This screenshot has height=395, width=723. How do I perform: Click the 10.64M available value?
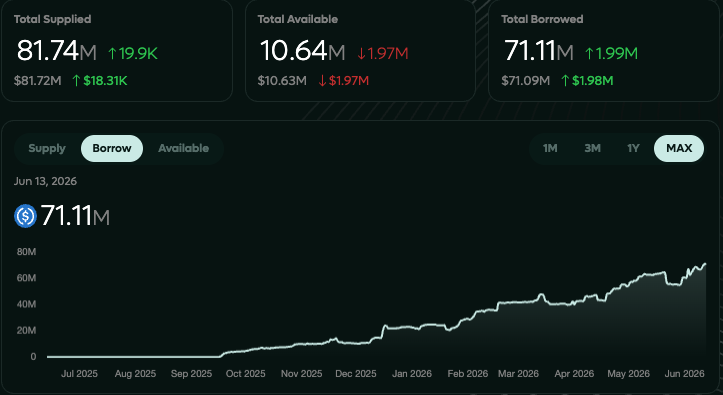pos(302,51)
